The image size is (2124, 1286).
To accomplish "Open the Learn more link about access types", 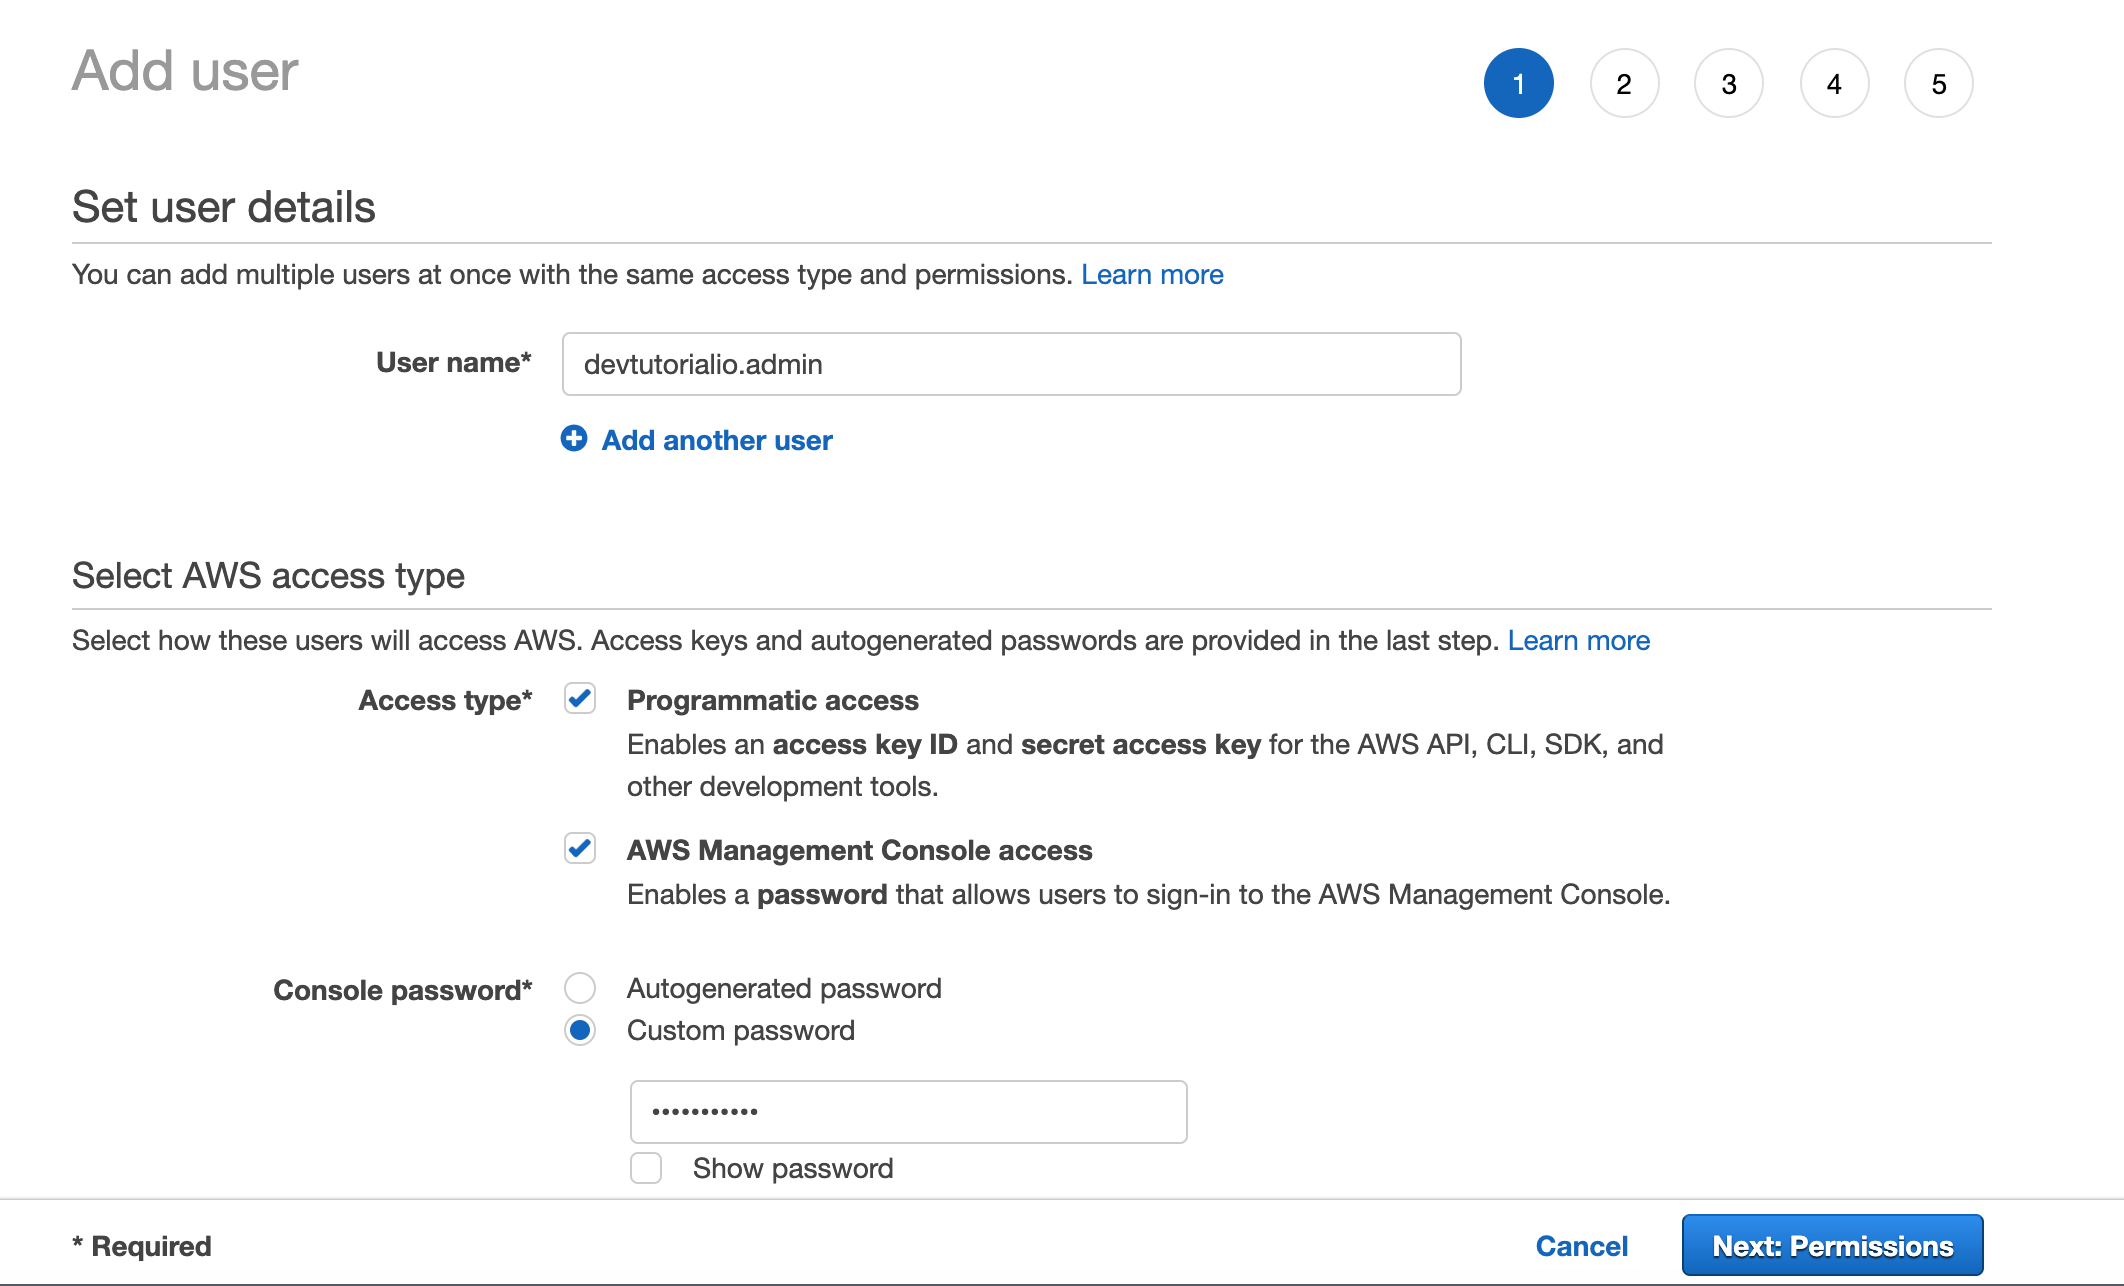I will 1578,640.
